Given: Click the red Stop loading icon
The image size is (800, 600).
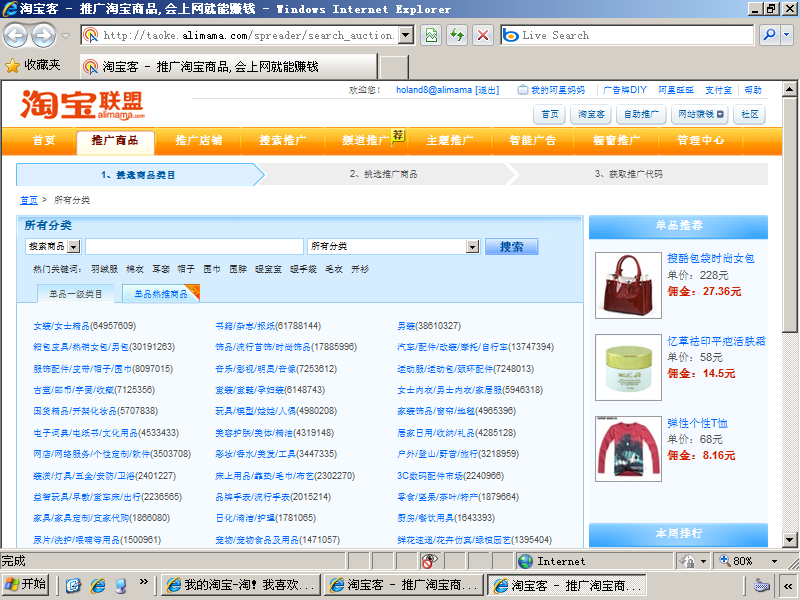Looking at the screenshot, I should [x=483, y=35].
